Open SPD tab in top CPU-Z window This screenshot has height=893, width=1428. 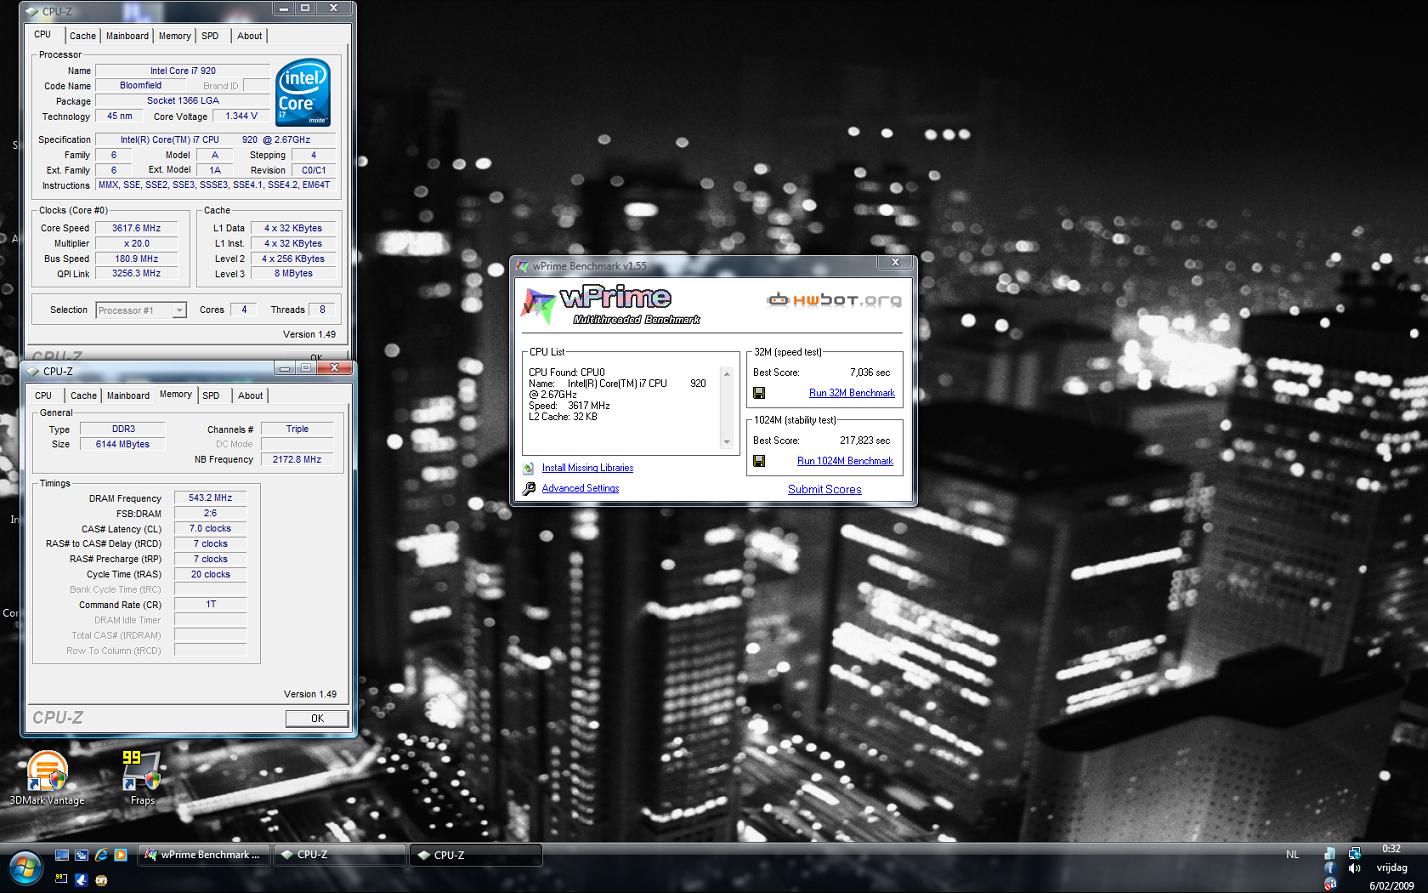coord(210,36)
